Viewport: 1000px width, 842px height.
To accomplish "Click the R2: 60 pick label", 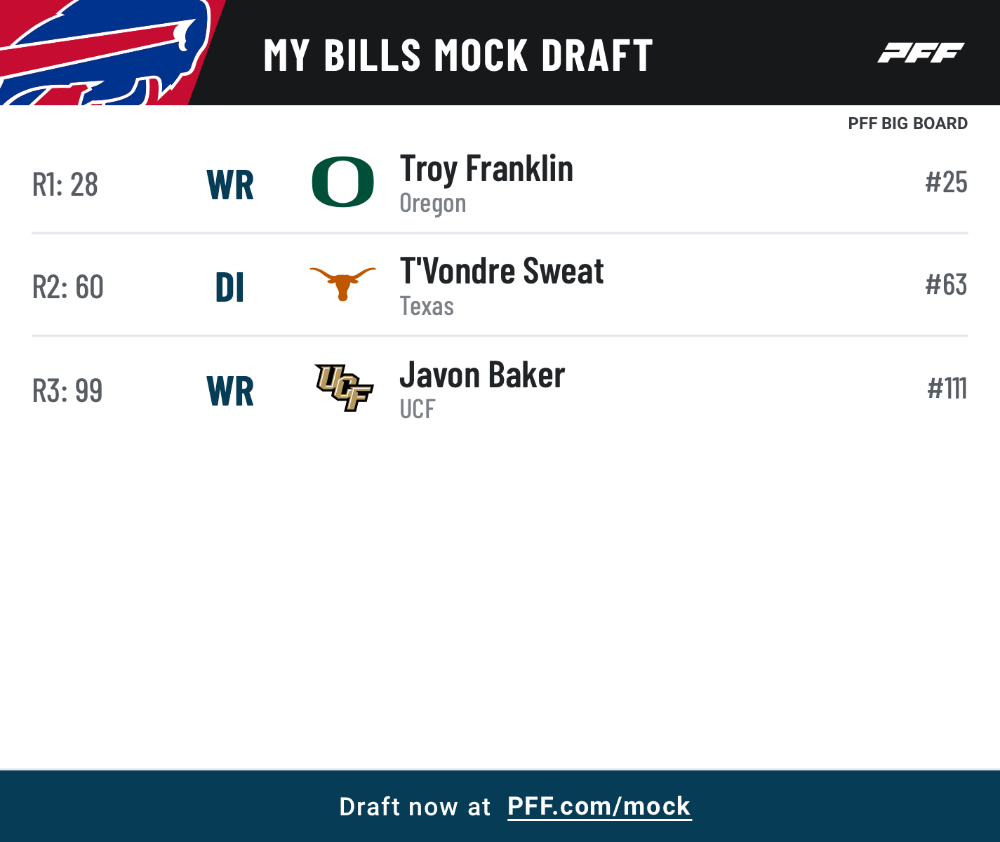I will [68, 287].
